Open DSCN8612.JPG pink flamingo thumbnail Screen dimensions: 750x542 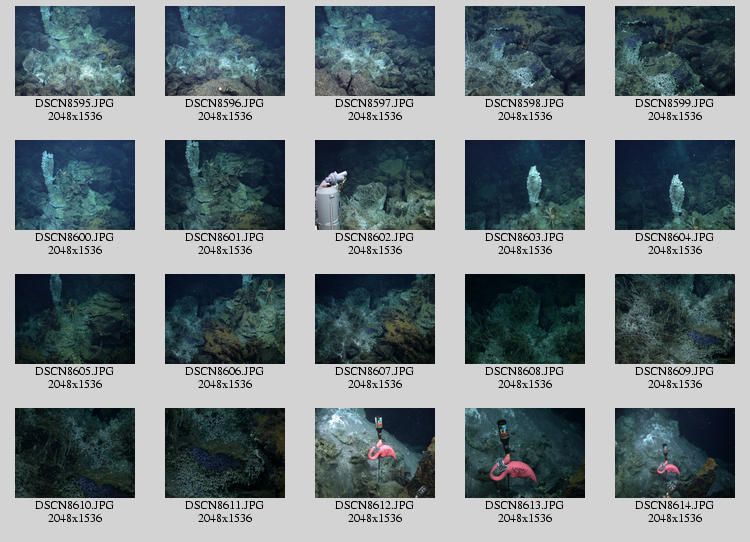click(x=375, y=453)
